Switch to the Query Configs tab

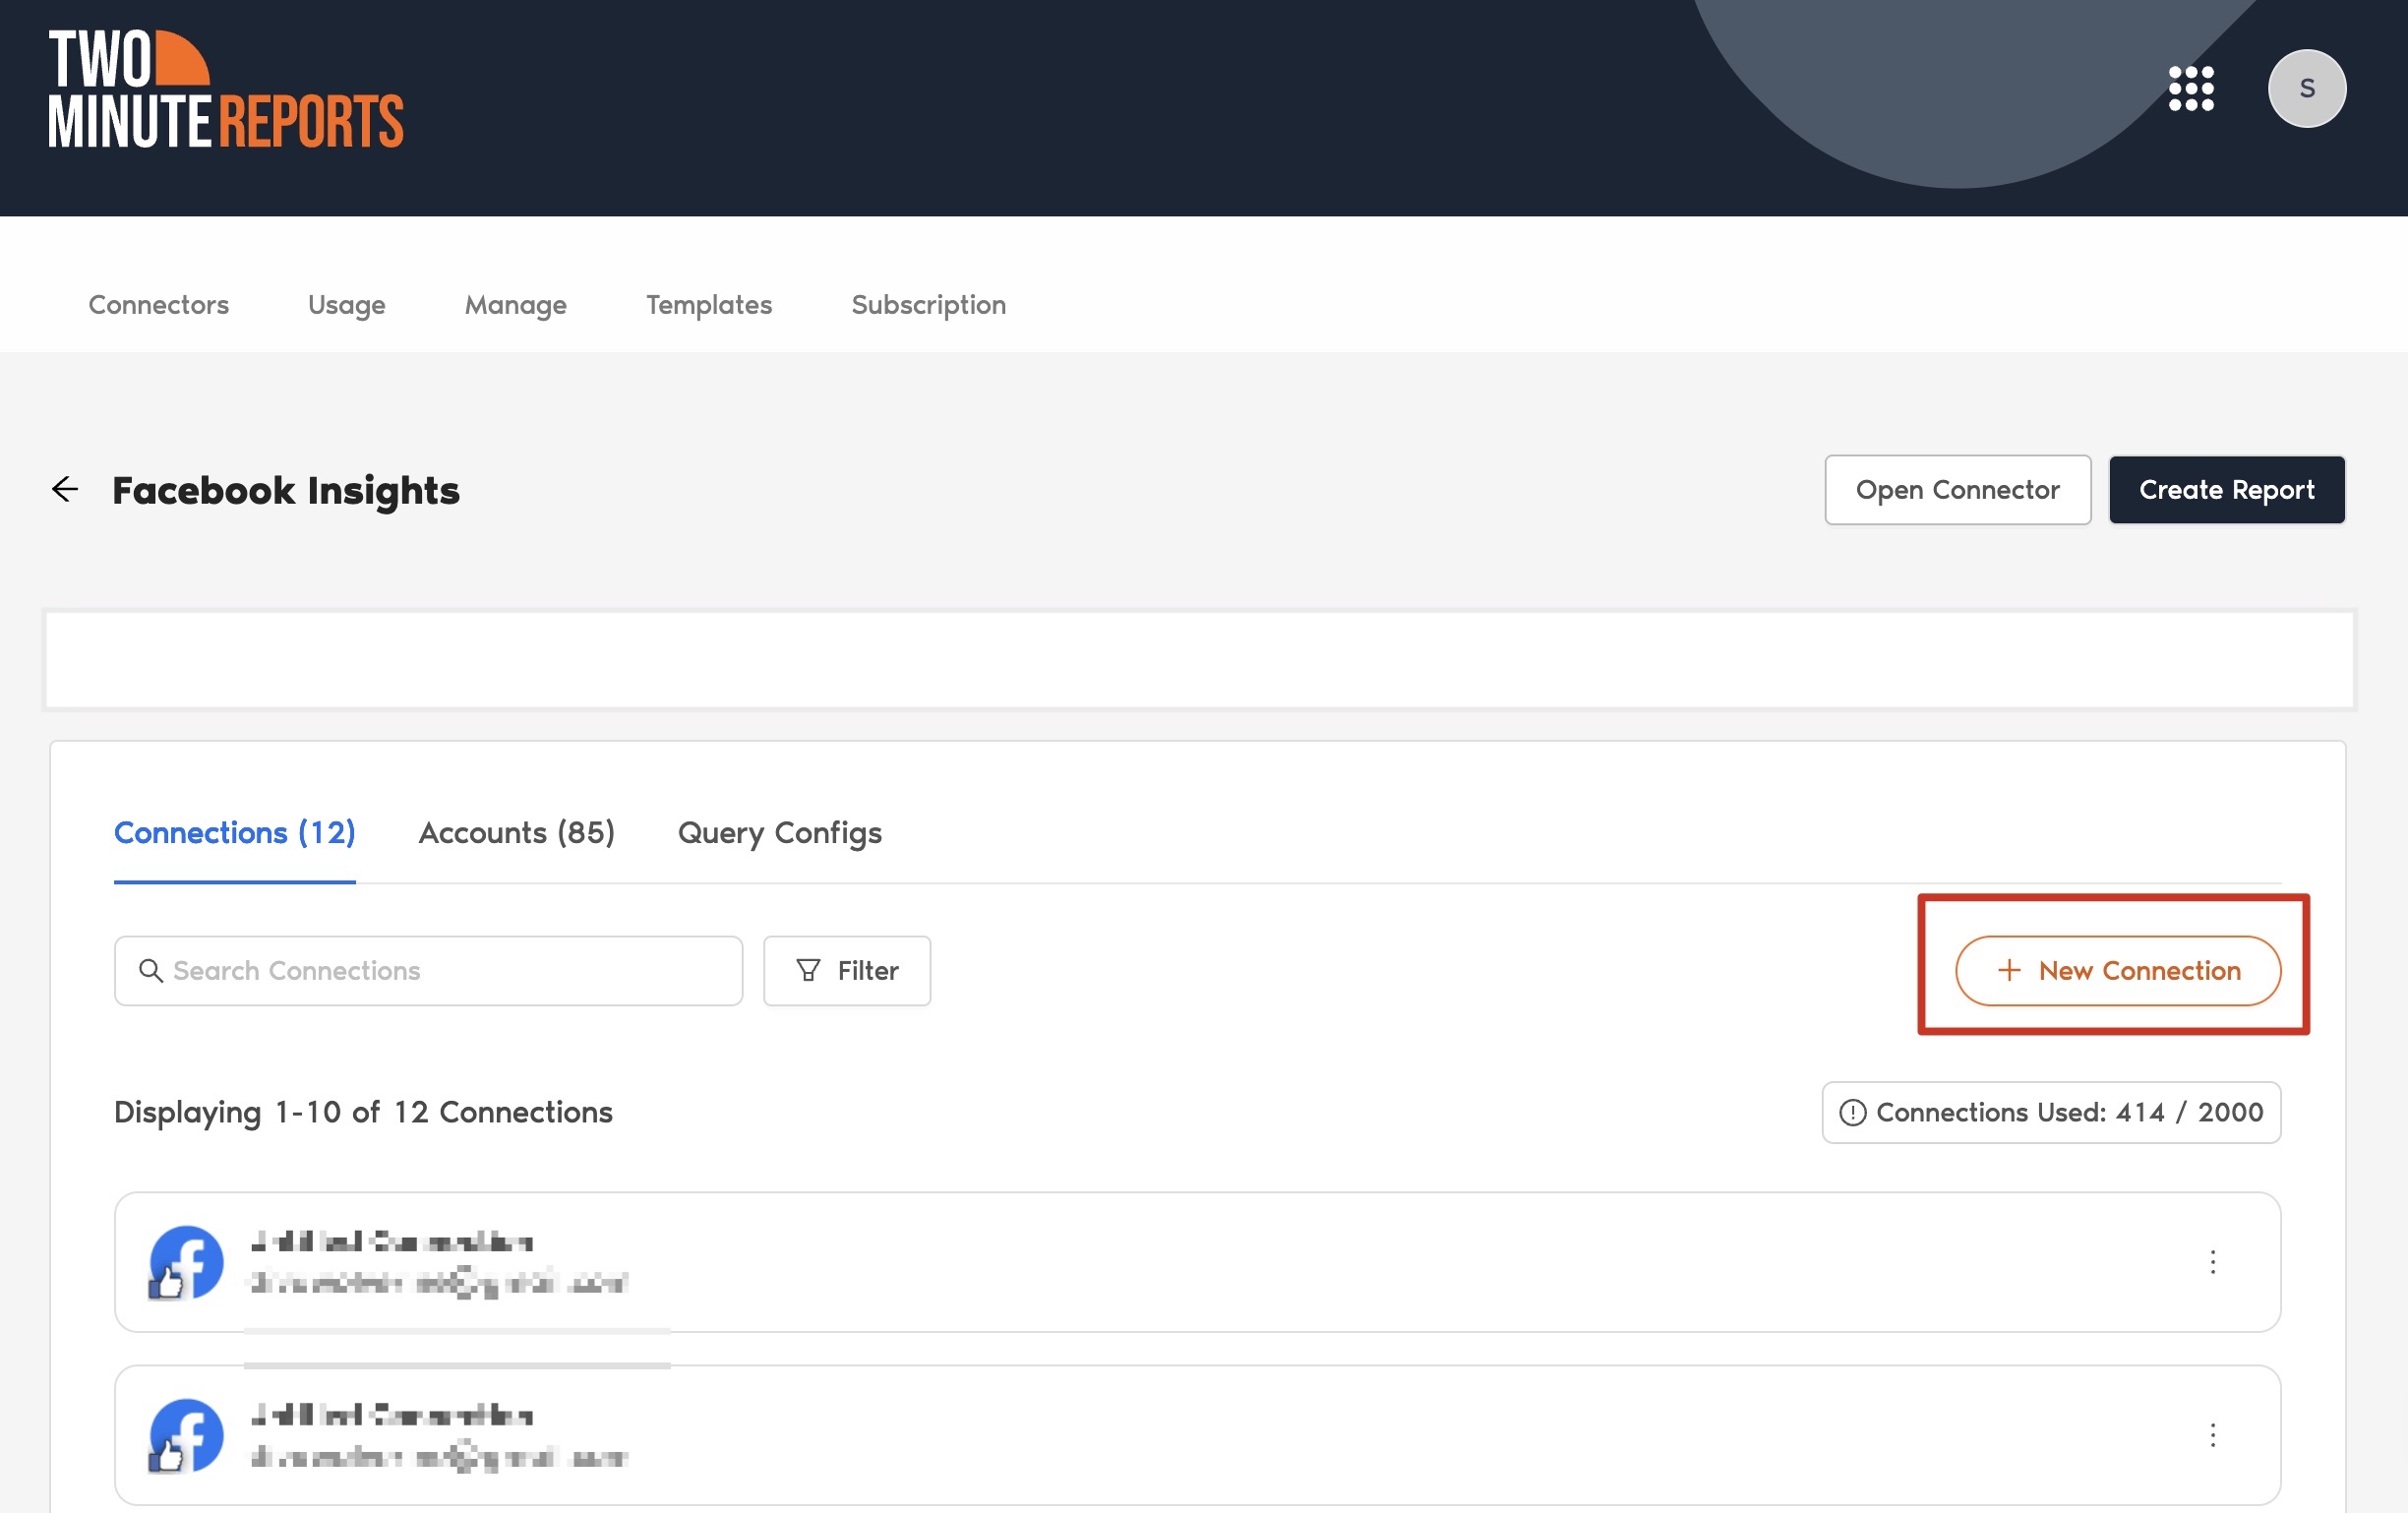click(780, 832)
